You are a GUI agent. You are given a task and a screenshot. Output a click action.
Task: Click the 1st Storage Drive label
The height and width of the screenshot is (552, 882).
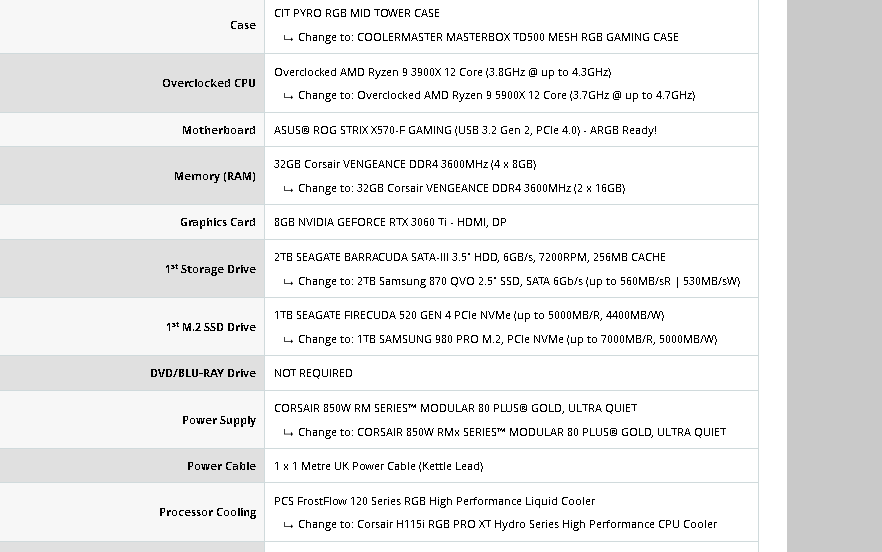(210, 269)
